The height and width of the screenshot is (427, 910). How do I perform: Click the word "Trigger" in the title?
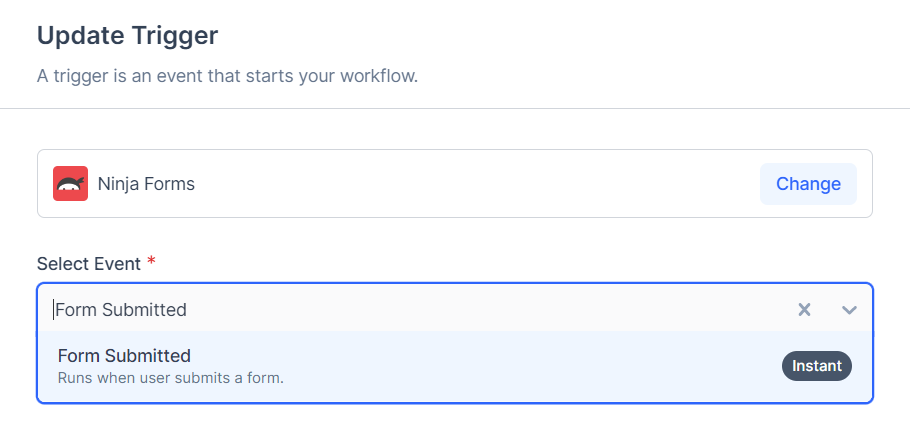[178, 36]
